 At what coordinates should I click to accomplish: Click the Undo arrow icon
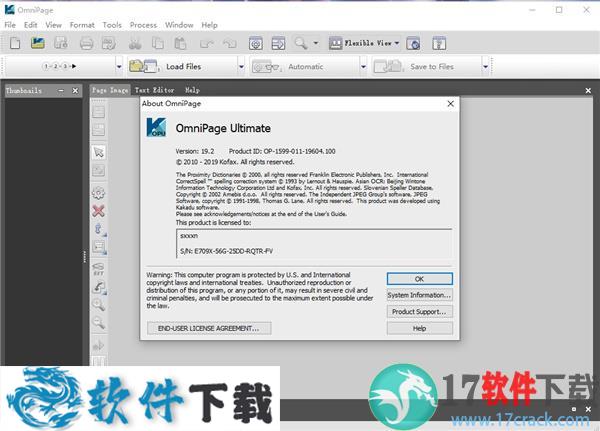click(x=207, y=44)
